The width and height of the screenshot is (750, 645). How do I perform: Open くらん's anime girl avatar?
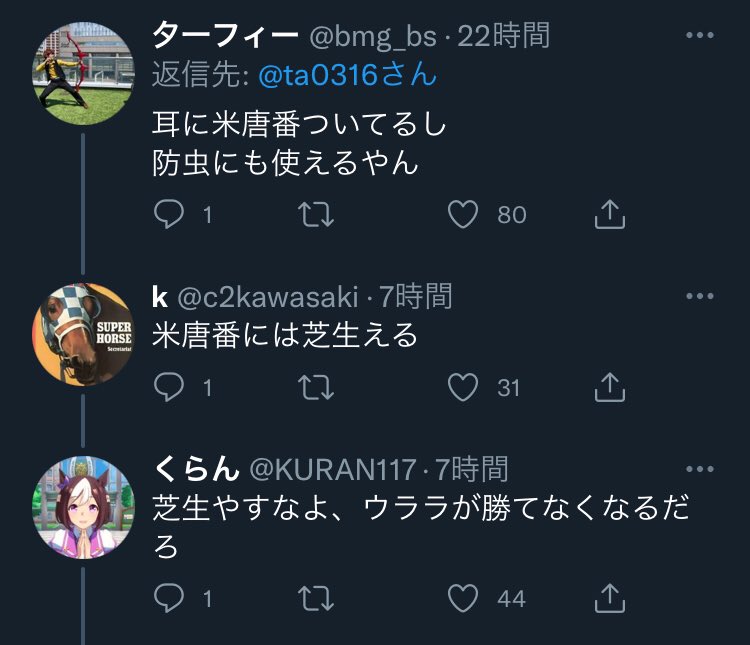point(84,503)
